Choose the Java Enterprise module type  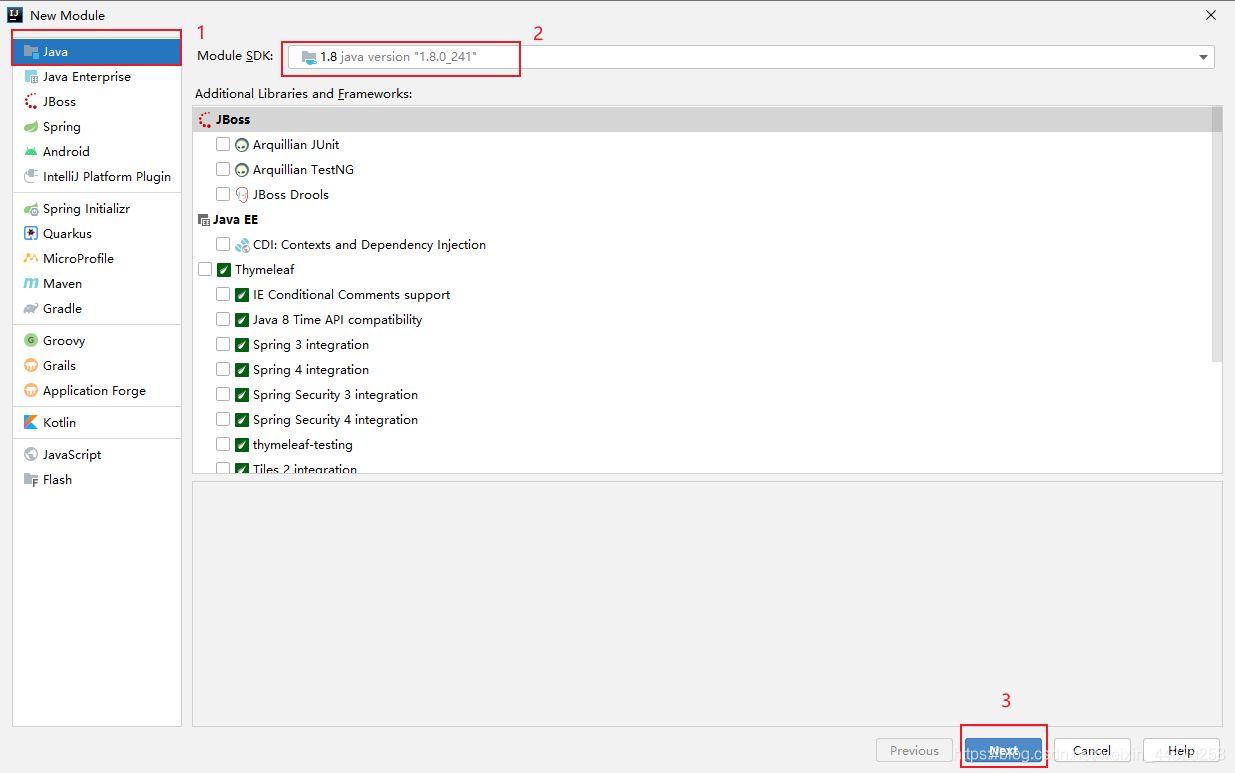tap(97, 76)
